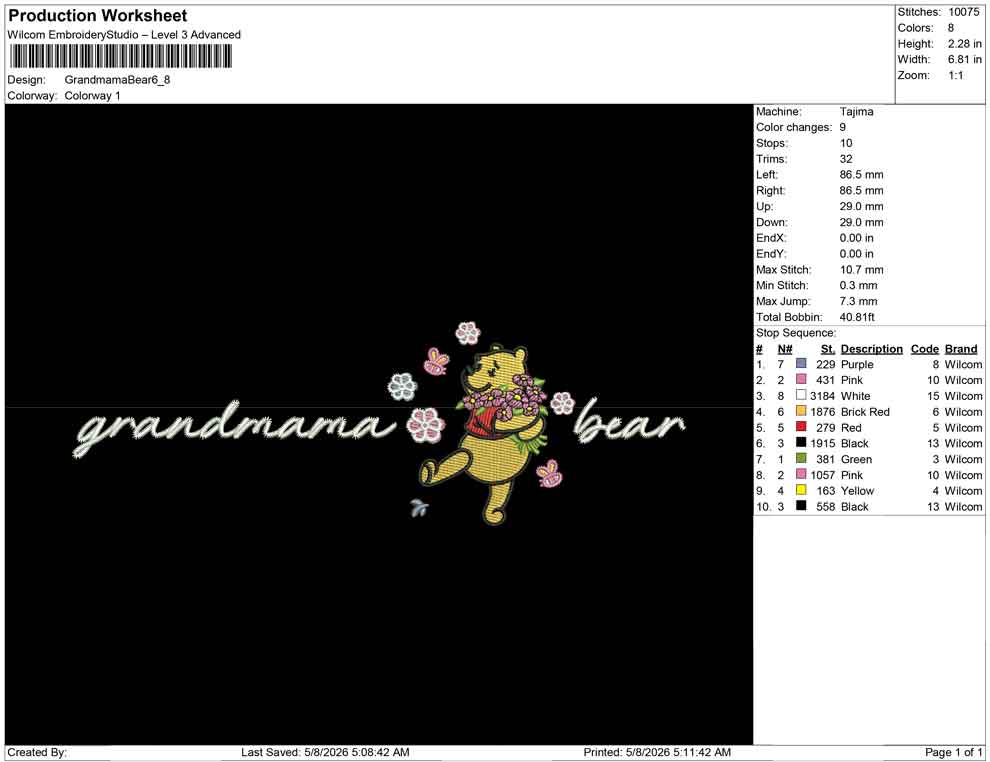Click the black swatch beside 1915 stitches

801,443
